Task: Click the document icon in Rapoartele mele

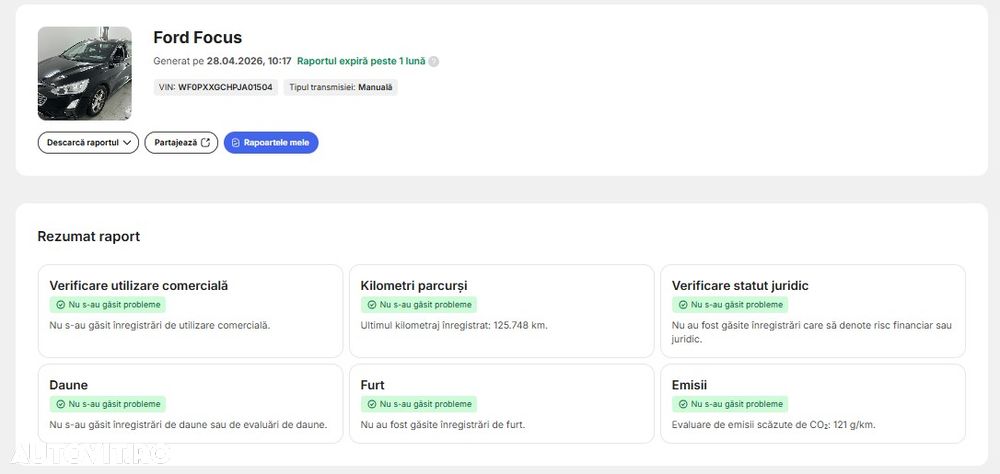Action: pyautogui.click(x=236, y=143)
